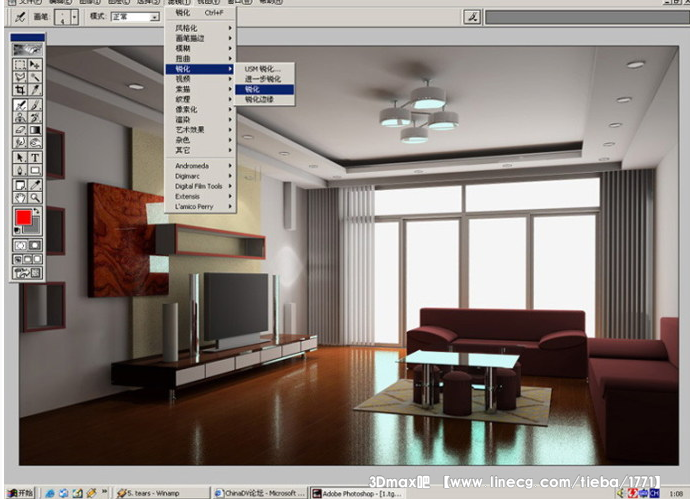Viewport: 690px width, 499px height.
Task: Click the Adobe Online image atop toolbox
Action: point(27,49)
